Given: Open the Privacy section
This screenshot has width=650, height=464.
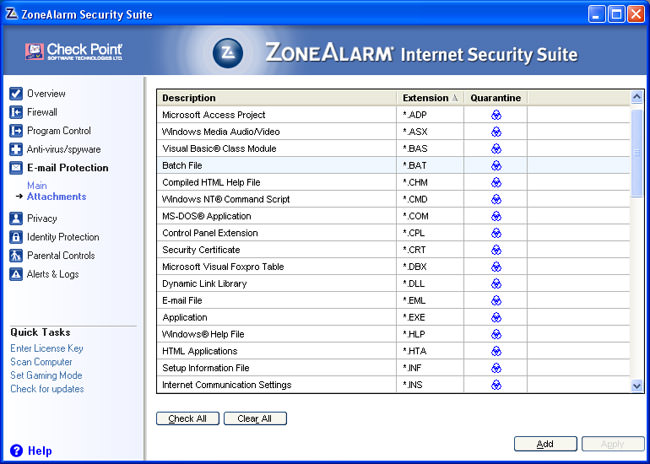Looking at the screenshot, I should [42, 219].
